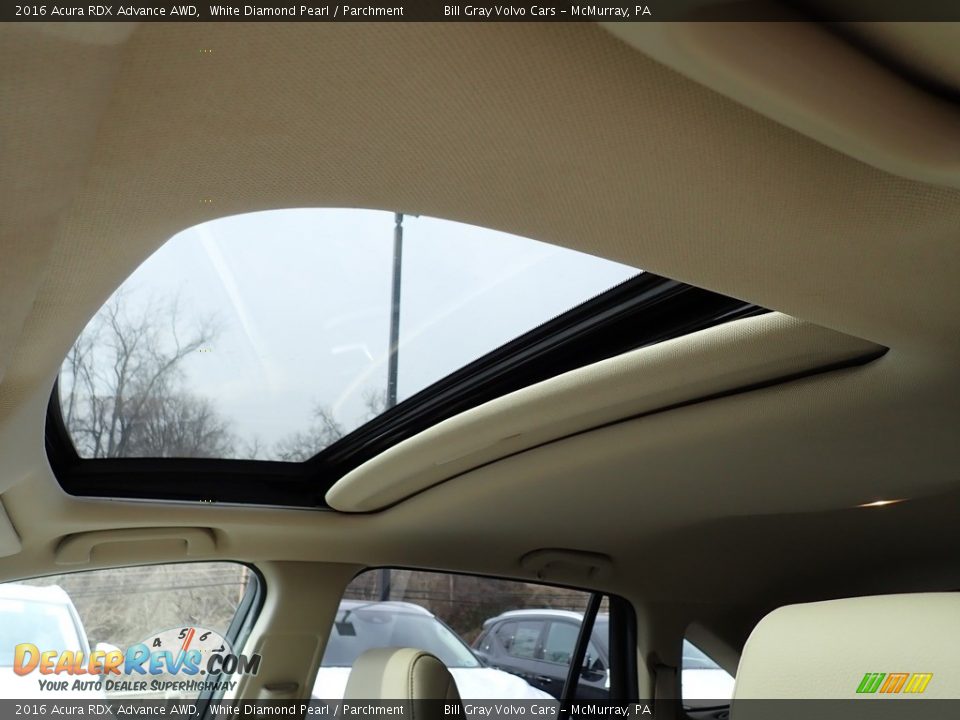Click the "Your Auto Dealer SuperHighway" tagline
Viewport: 960px width, 720px height.
[137, 685]
